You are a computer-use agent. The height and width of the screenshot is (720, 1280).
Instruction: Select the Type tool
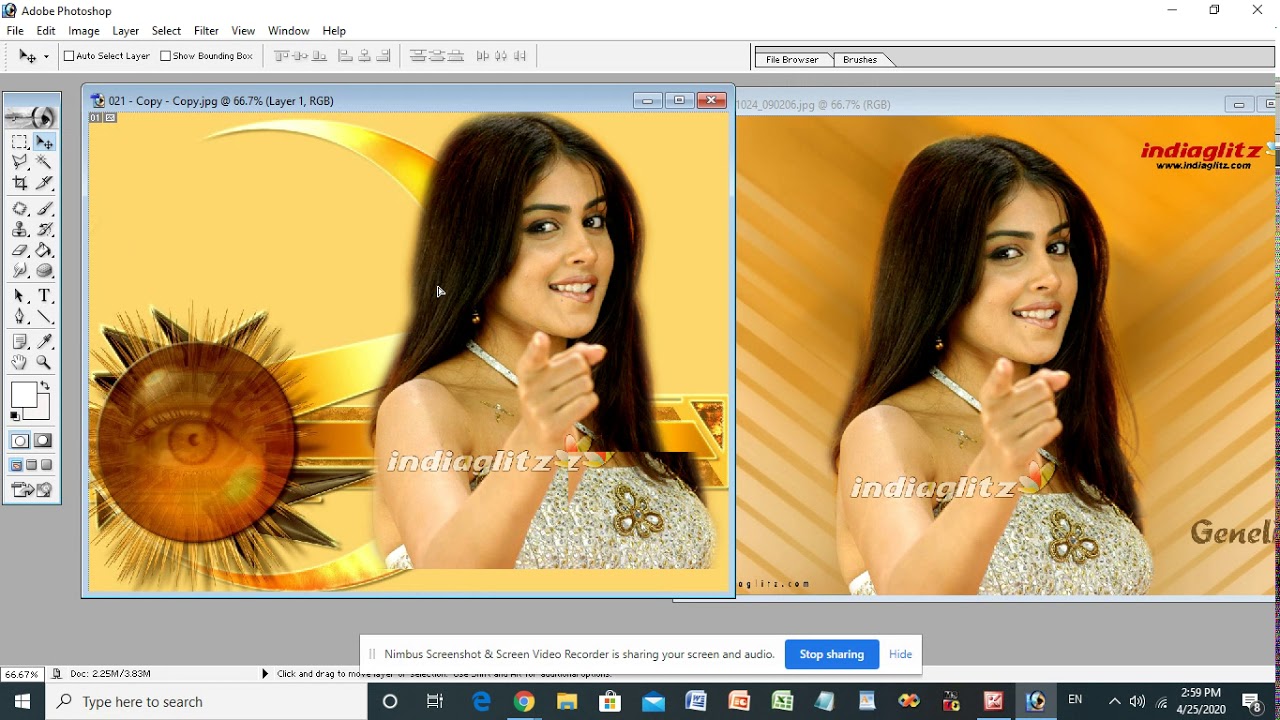coord(44,296)
